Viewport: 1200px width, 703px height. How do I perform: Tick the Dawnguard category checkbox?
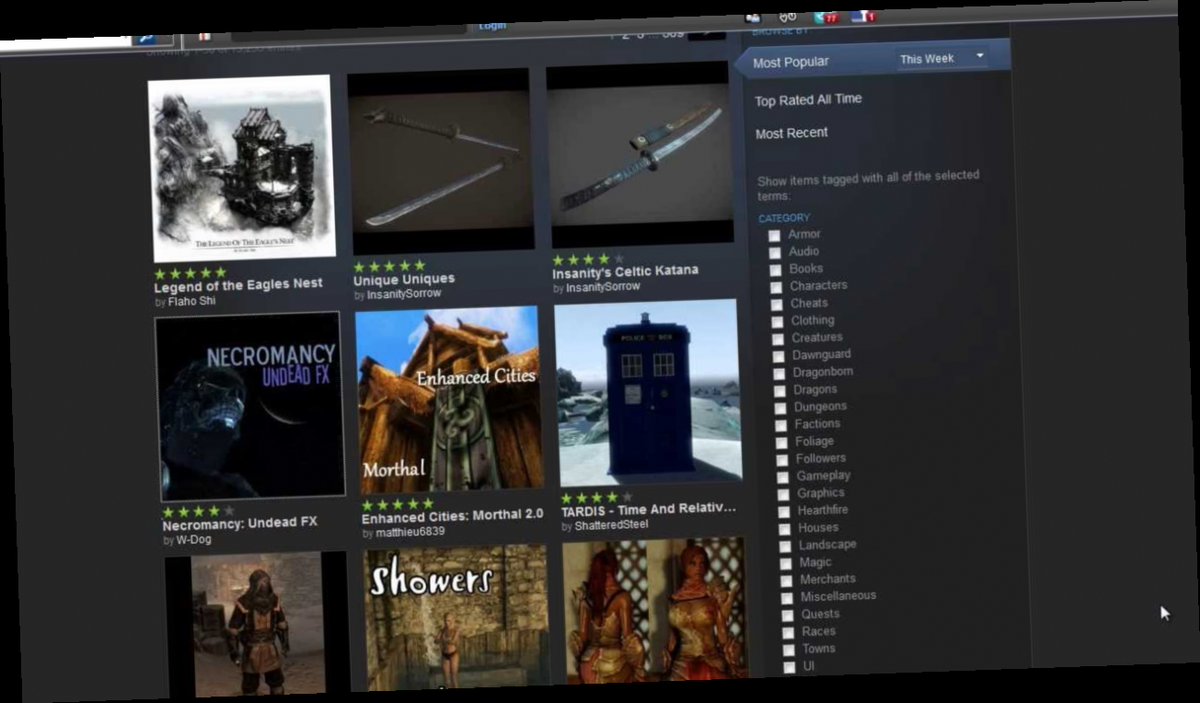(779, 356)
